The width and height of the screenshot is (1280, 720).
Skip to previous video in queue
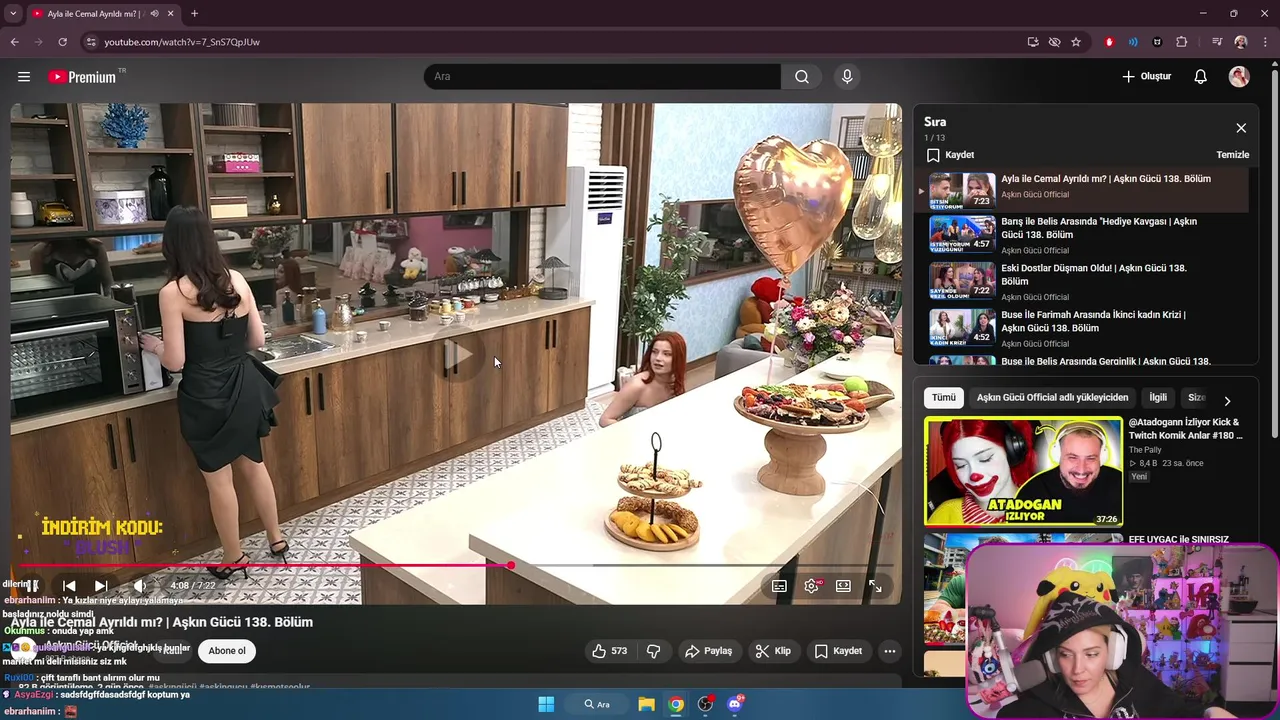(x=69, y=586)
